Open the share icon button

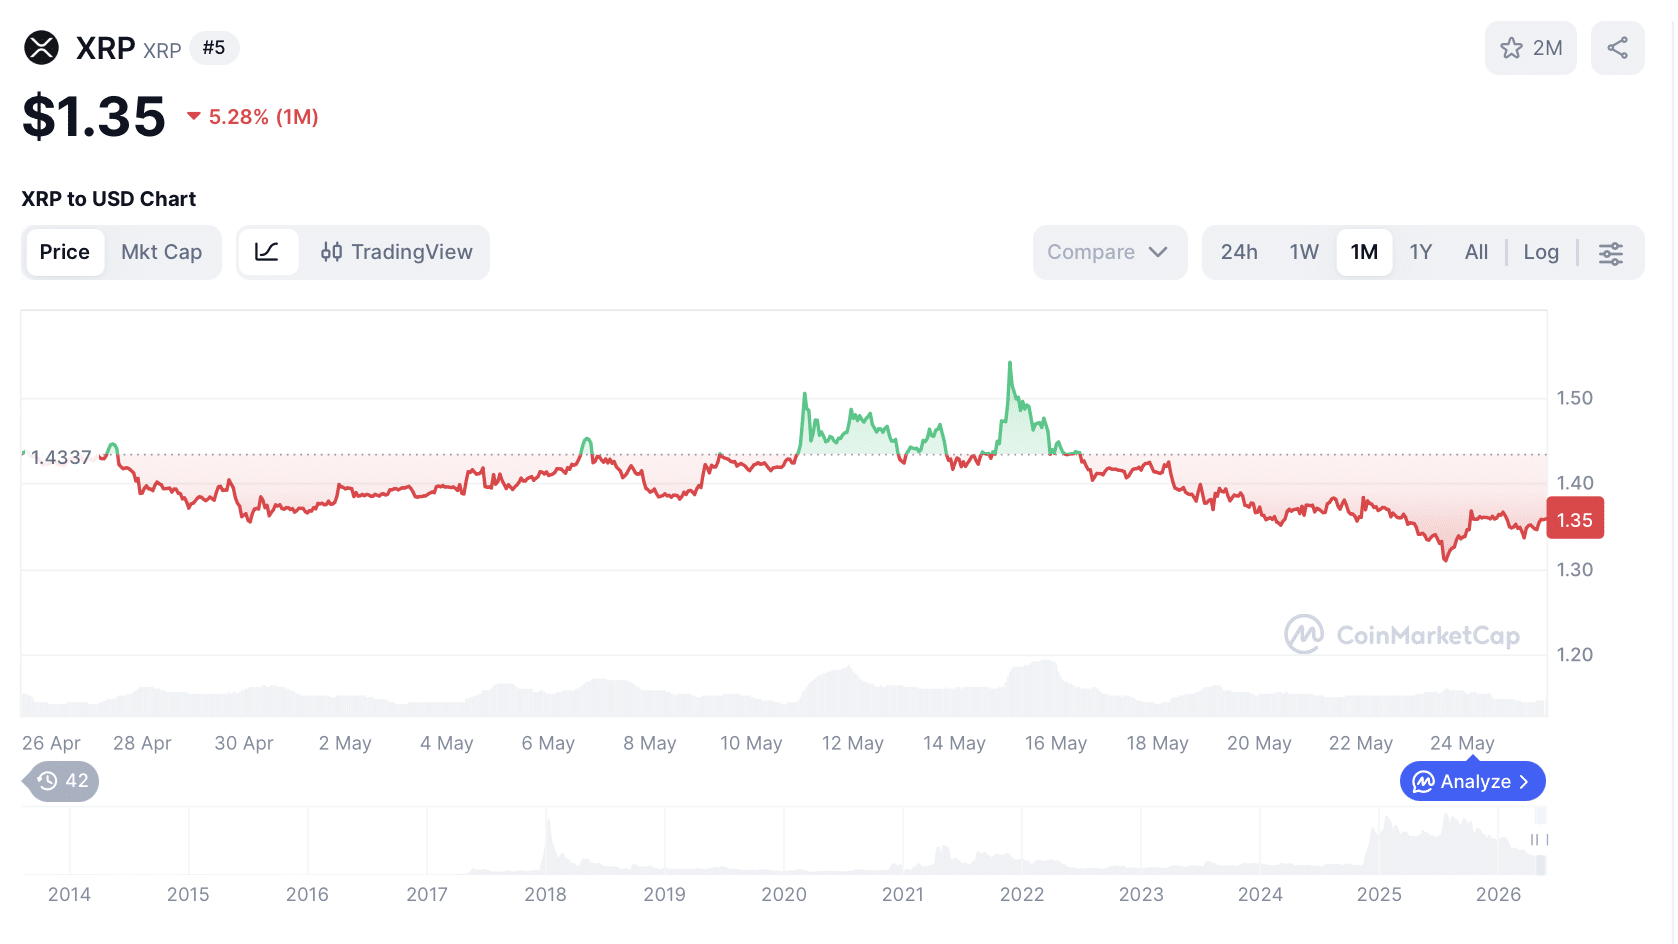pyautogui.click(x=1617, y=48)
